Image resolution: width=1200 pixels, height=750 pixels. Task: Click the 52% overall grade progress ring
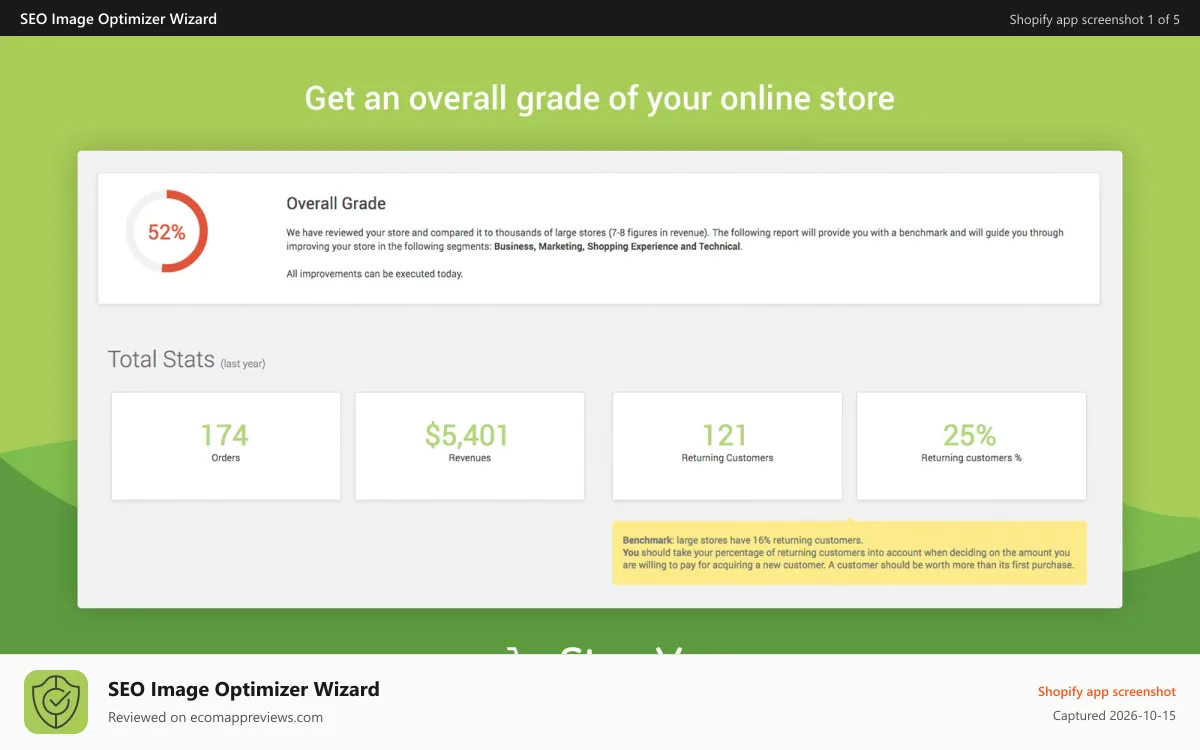coord(167,232)
